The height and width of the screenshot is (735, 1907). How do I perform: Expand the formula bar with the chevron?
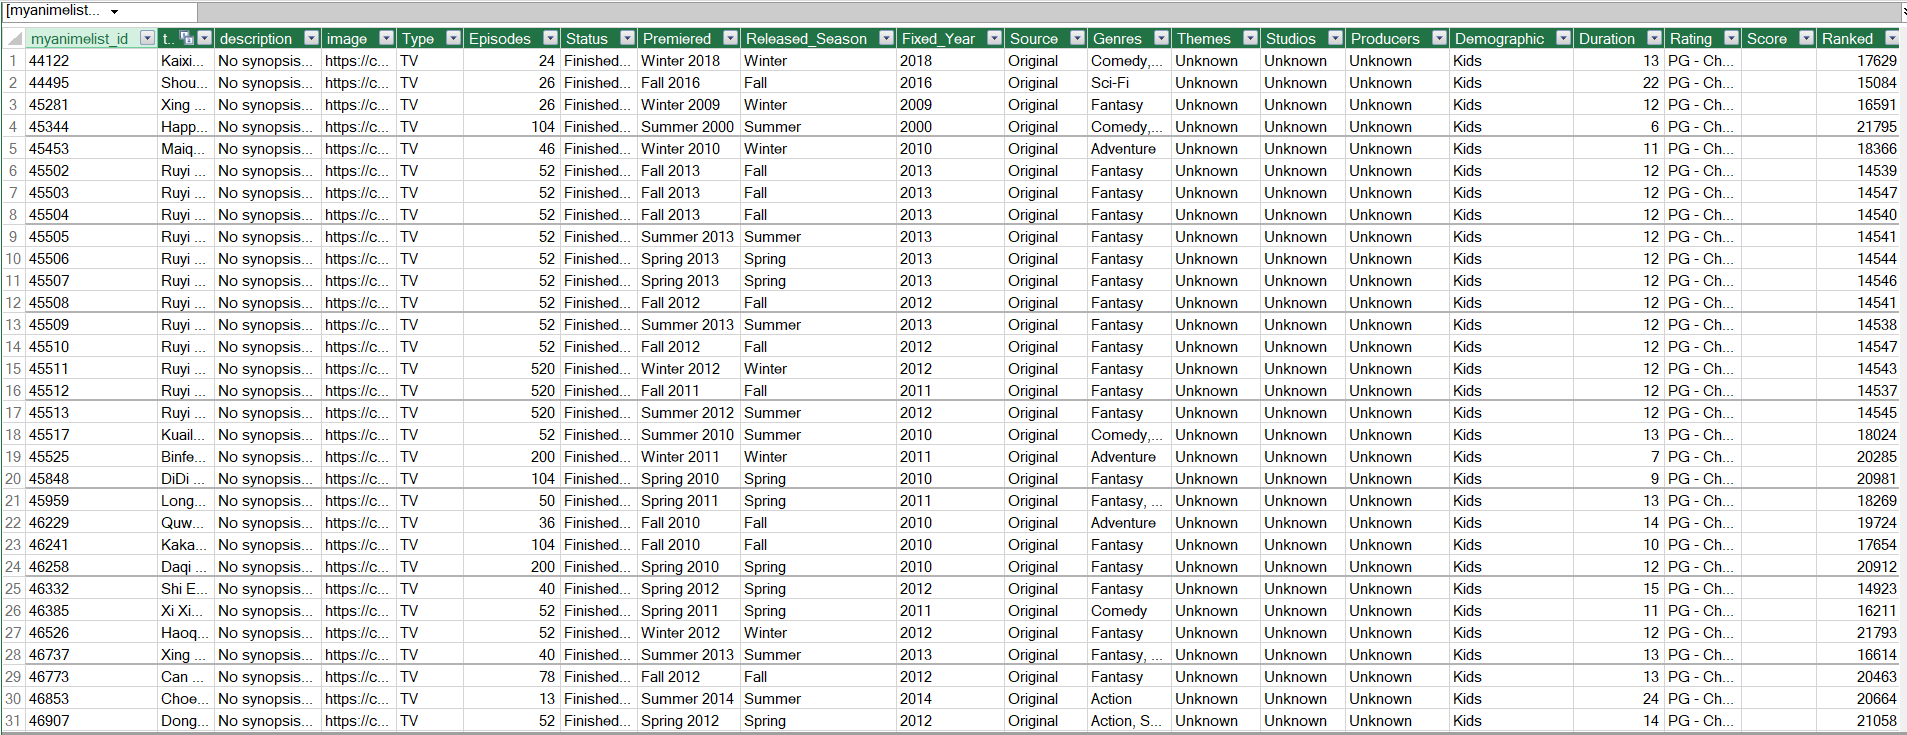click(x=1902, y=11)
